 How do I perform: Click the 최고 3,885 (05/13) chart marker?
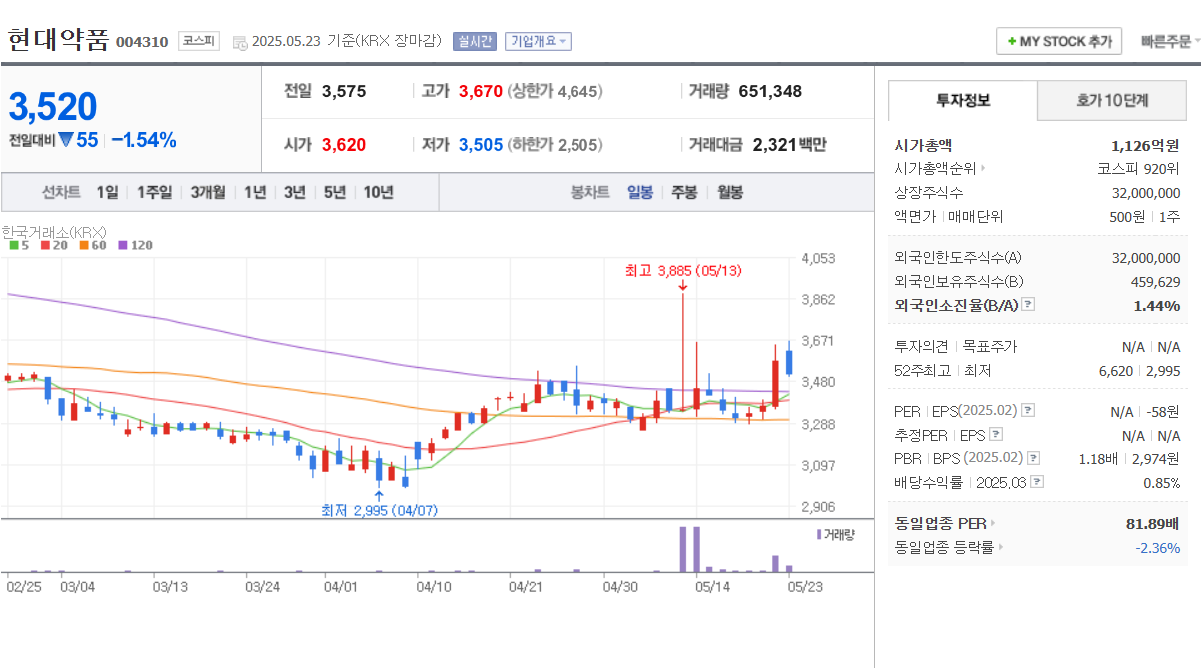point(683,270)
